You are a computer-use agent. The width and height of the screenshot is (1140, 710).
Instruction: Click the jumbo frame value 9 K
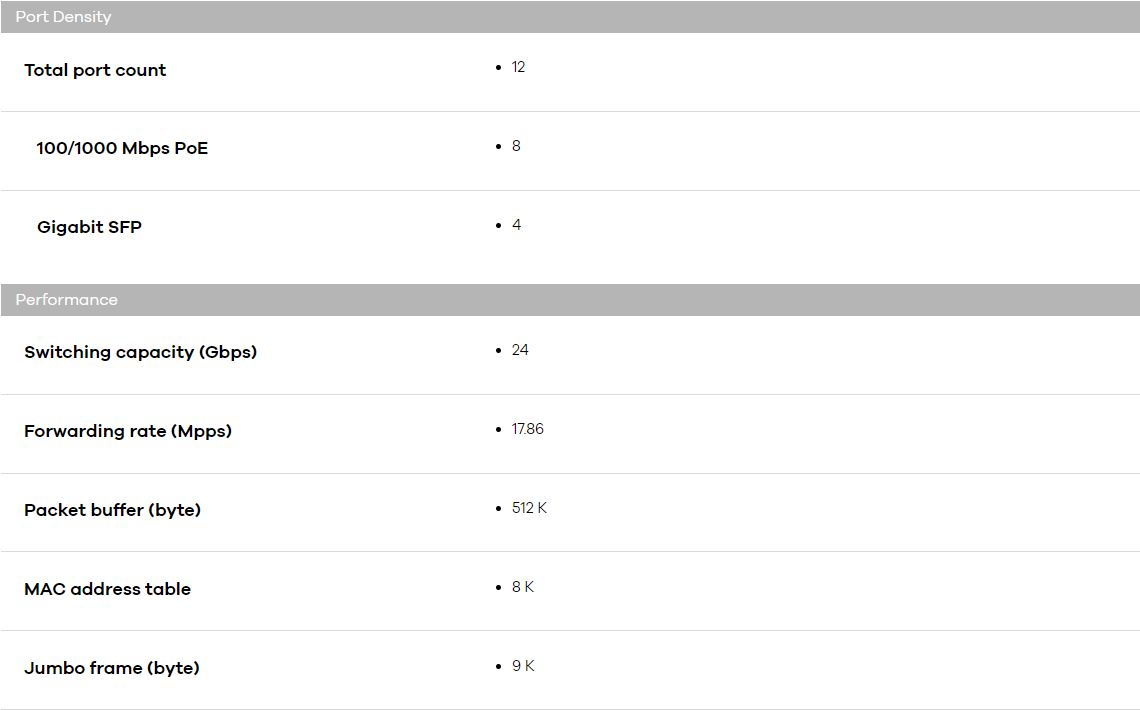(x=523, y=666)
